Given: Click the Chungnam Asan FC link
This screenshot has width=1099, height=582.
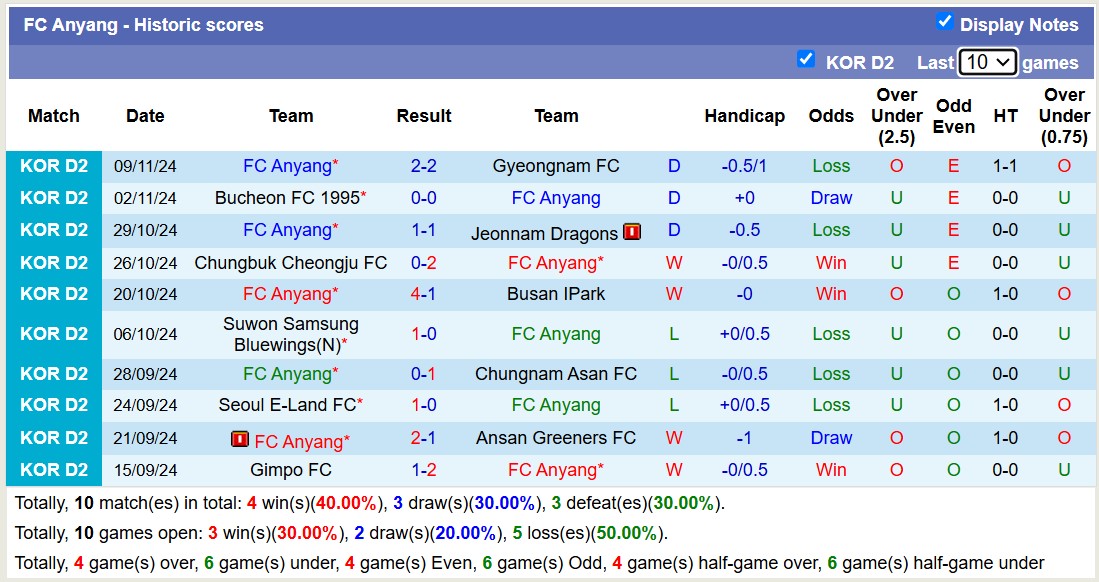Looking at the screenshot, I should tap(556, 374).
